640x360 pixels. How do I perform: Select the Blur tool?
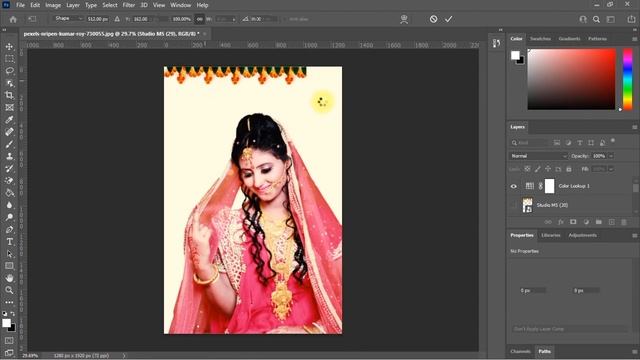(9, 205)
